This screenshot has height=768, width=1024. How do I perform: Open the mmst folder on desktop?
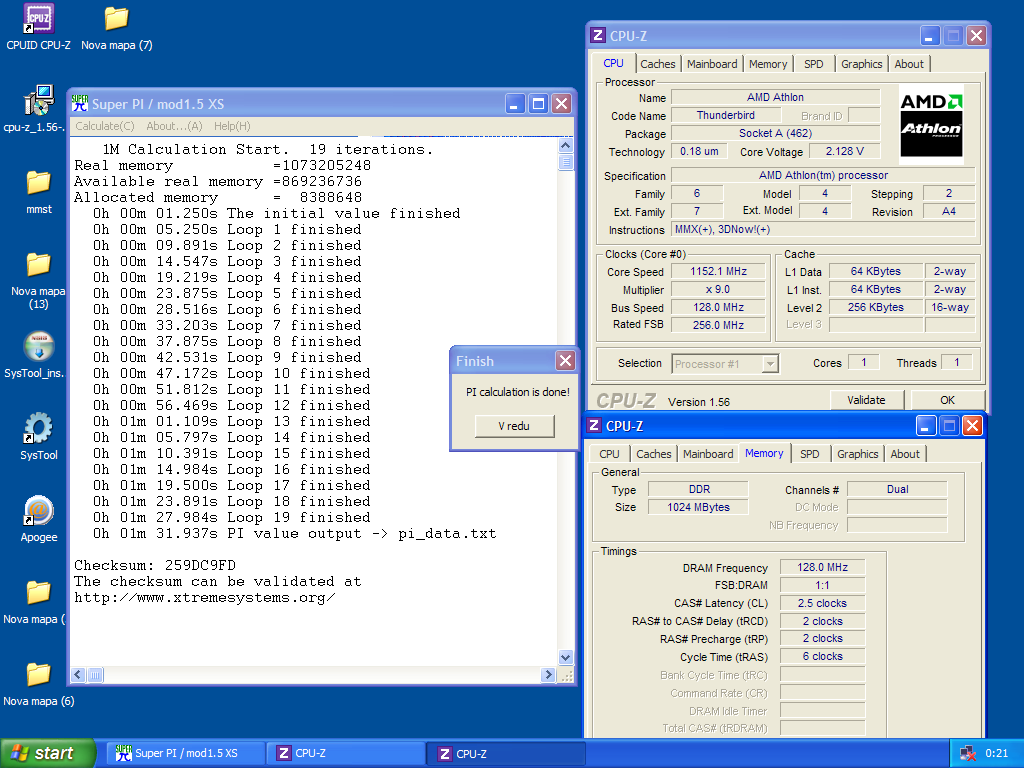point(39,191)
